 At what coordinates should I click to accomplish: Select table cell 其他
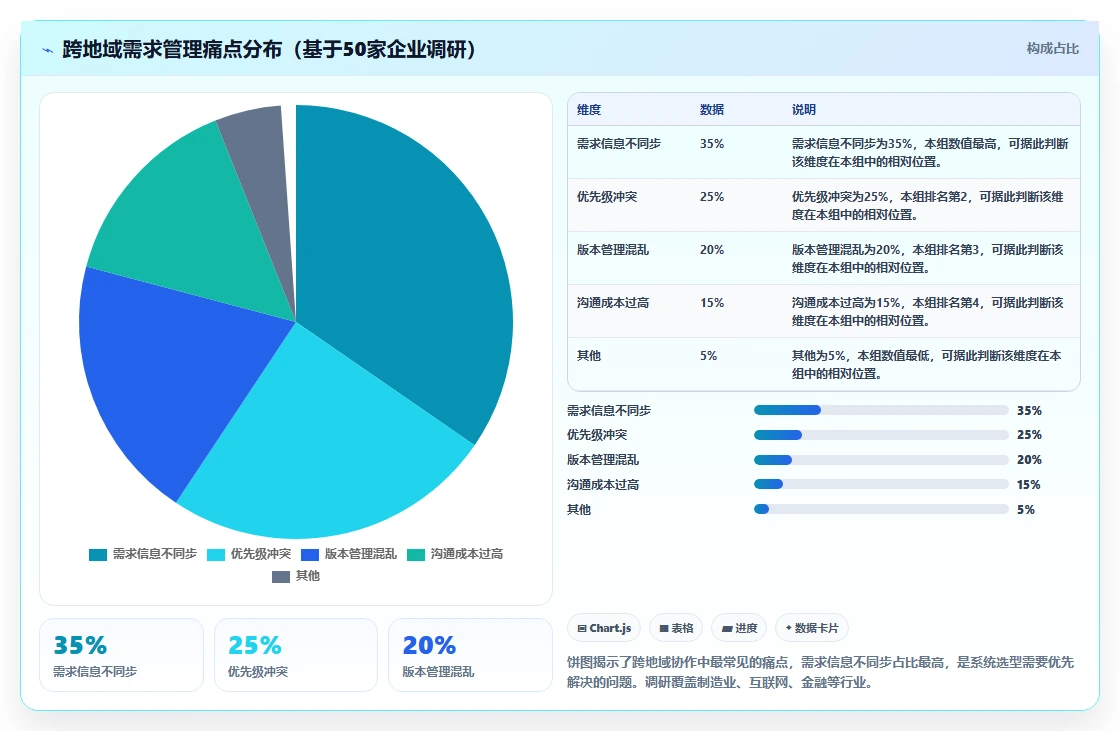[x=589, y=356]
